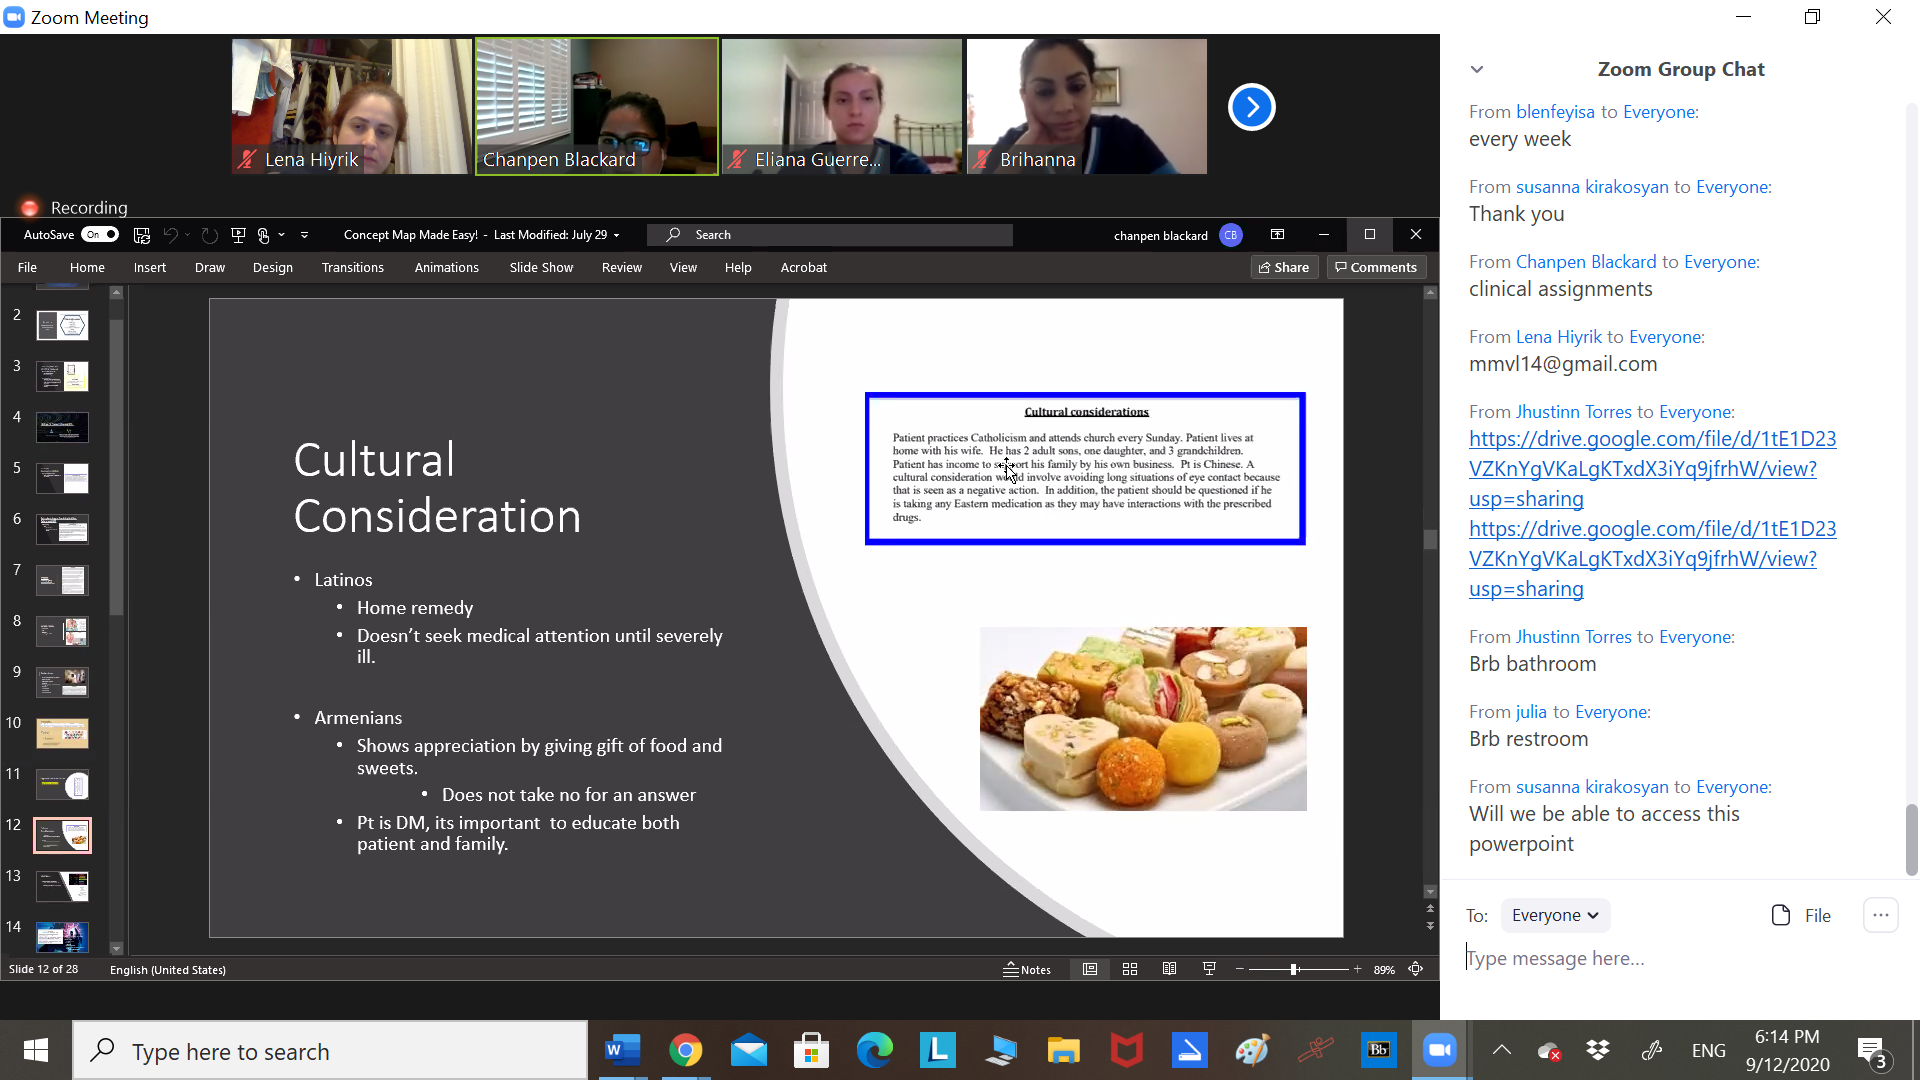
Task: Open the View tab
Action: point(683,267)
